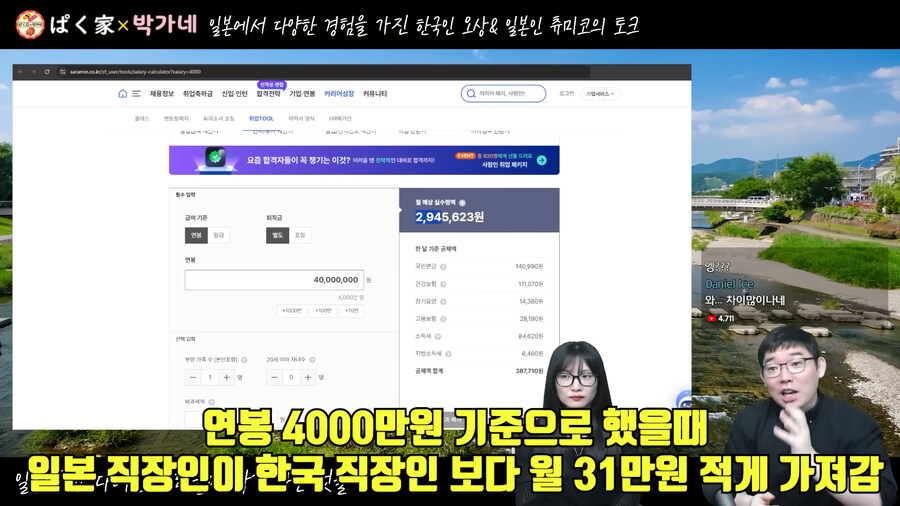Click the 사람인 취업 패키지 banner

coord(364,160)
